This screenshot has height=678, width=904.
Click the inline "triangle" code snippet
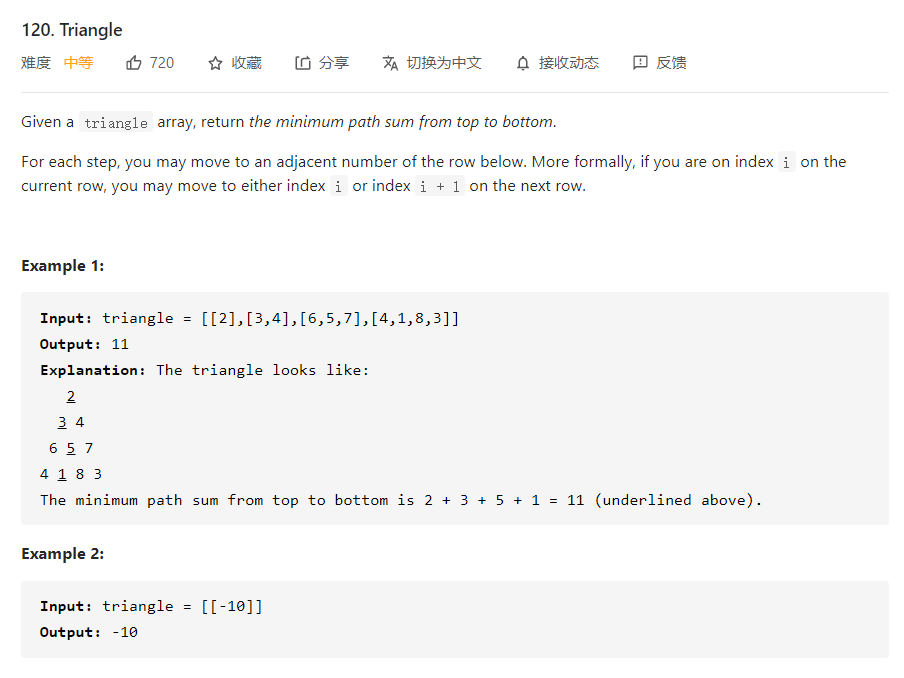tap(116, 123)
